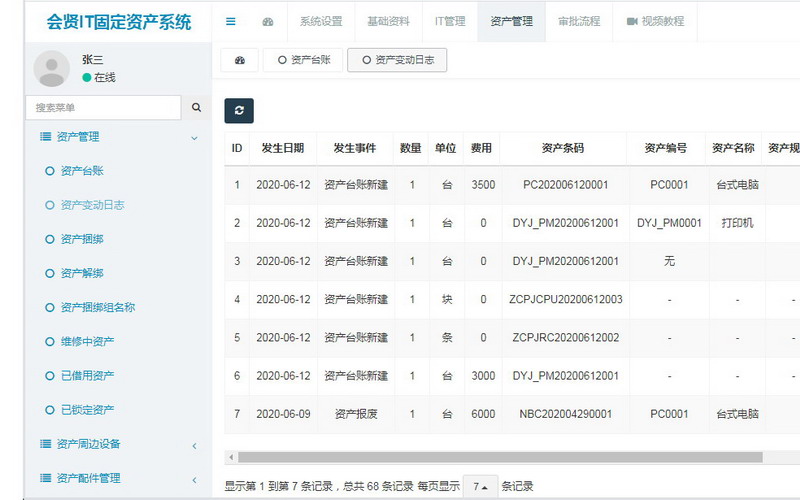Open the 审批流程 top menu
Screen dimensions: 800x500
[579, 21]
